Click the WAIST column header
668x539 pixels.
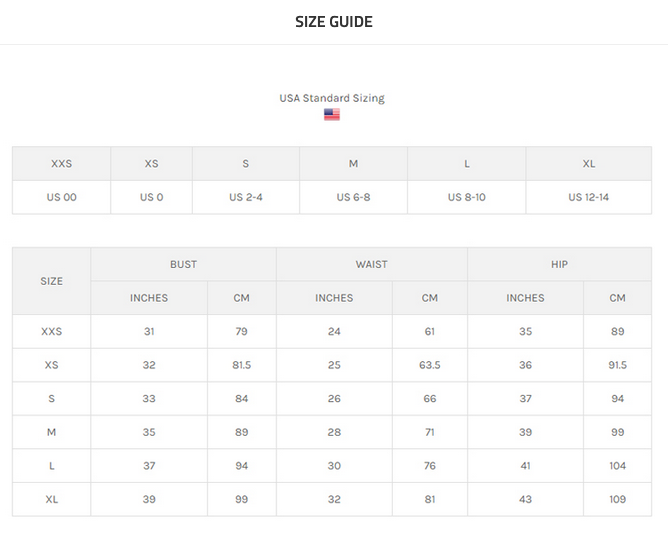371,264
